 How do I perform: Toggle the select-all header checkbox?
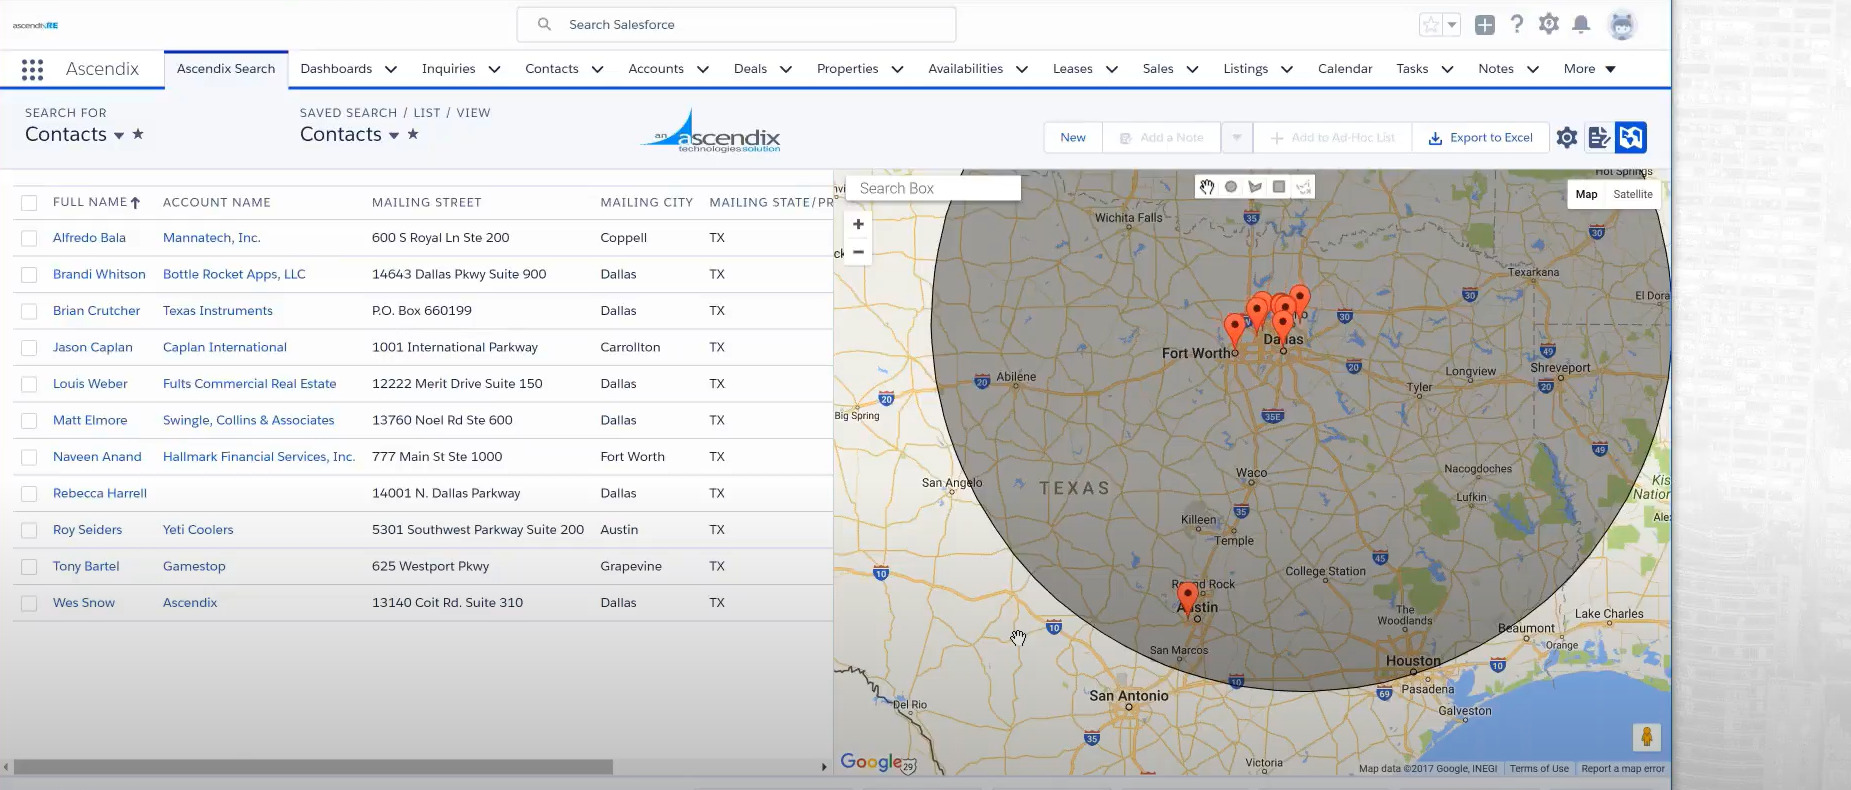click(29, 203)
